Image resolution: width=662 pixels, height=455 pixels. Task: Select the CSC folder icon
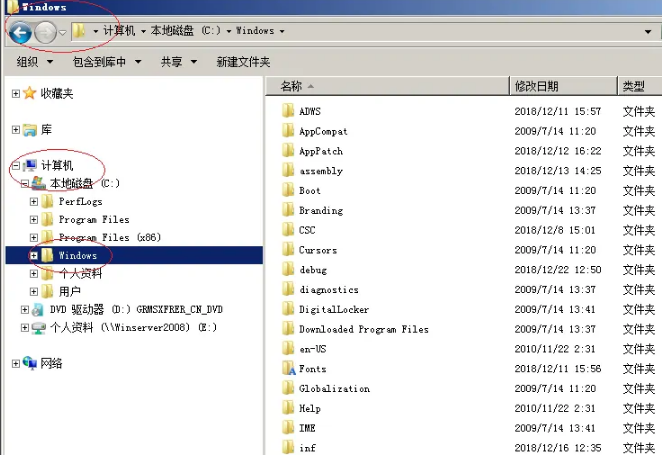click(x=288, y=230)
